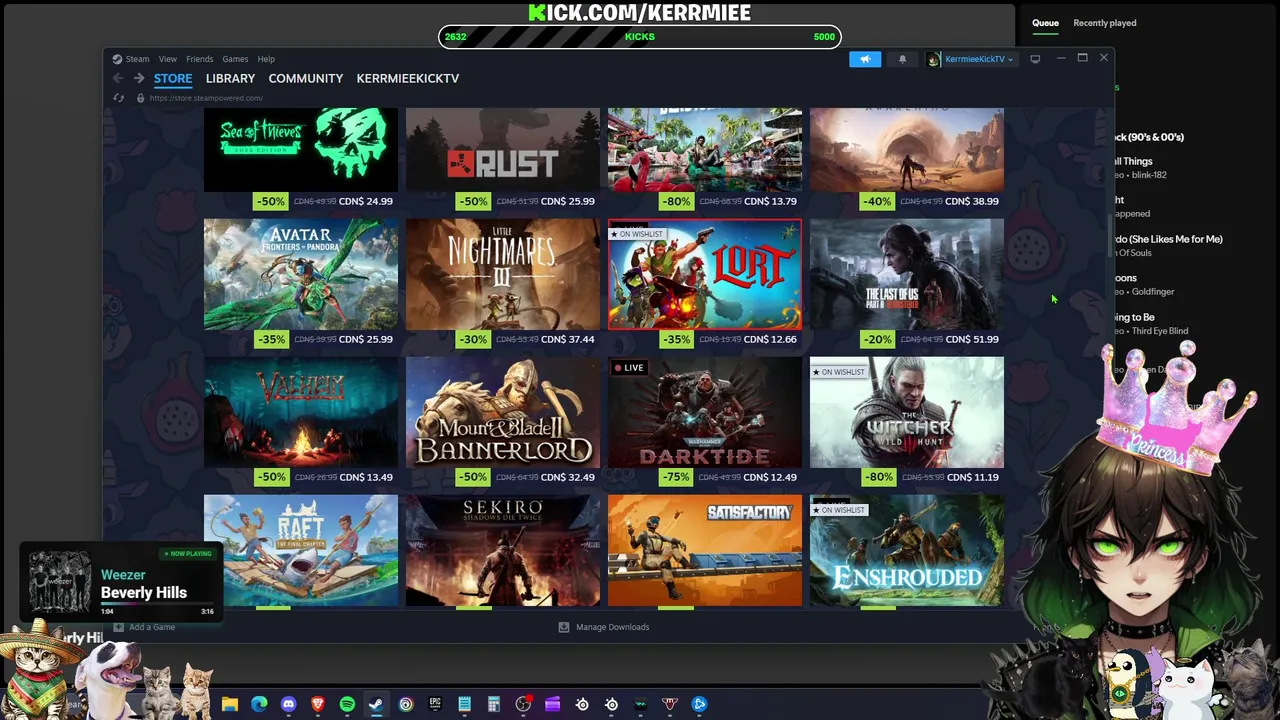1280x720 pixels.
Task: Open the Rust game card
Action: (503, 150)
